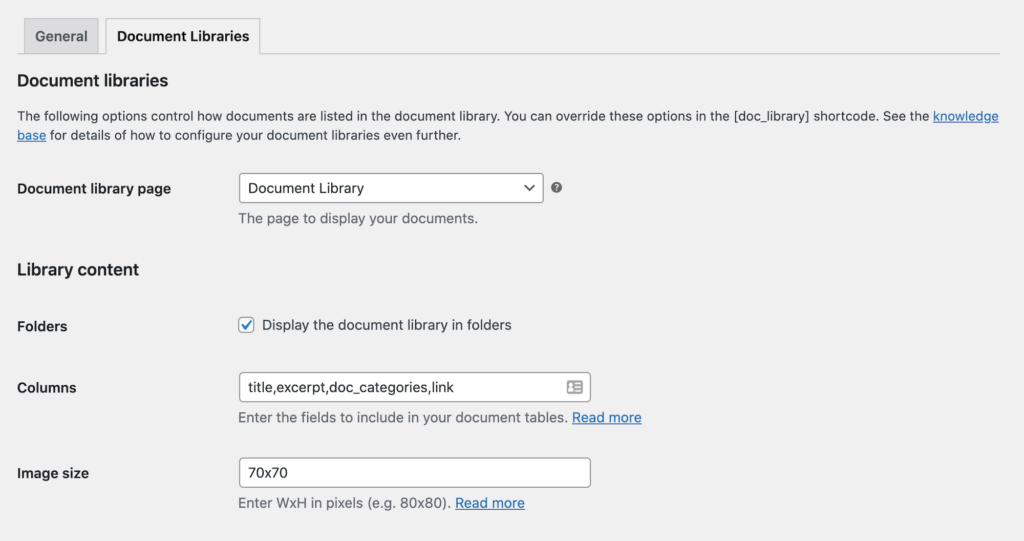The height and width of the screenshot is (541, 1024).
Task: Click the help question-mark icon
Action: coord(556,188)
